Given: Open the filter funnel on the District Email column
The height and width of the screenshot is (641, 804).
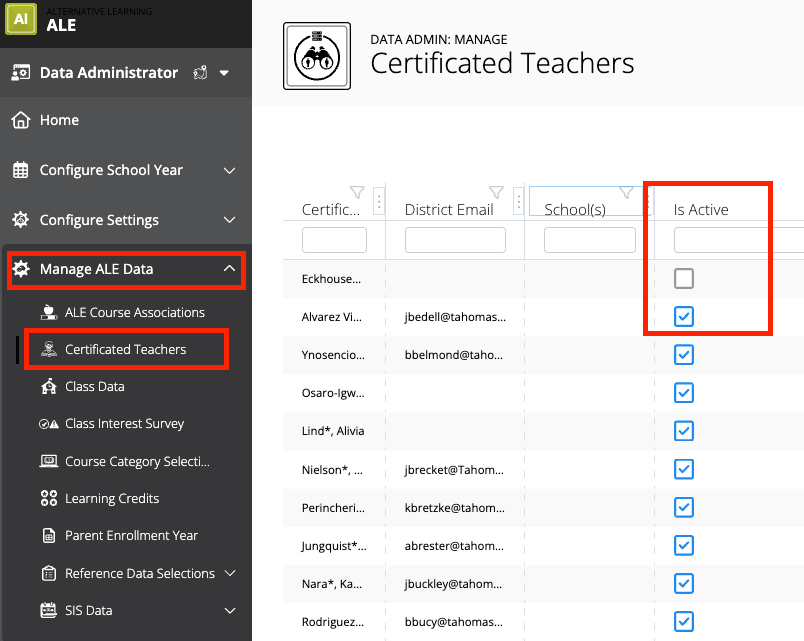Looking at the screenshot, I should coord(496,193).
